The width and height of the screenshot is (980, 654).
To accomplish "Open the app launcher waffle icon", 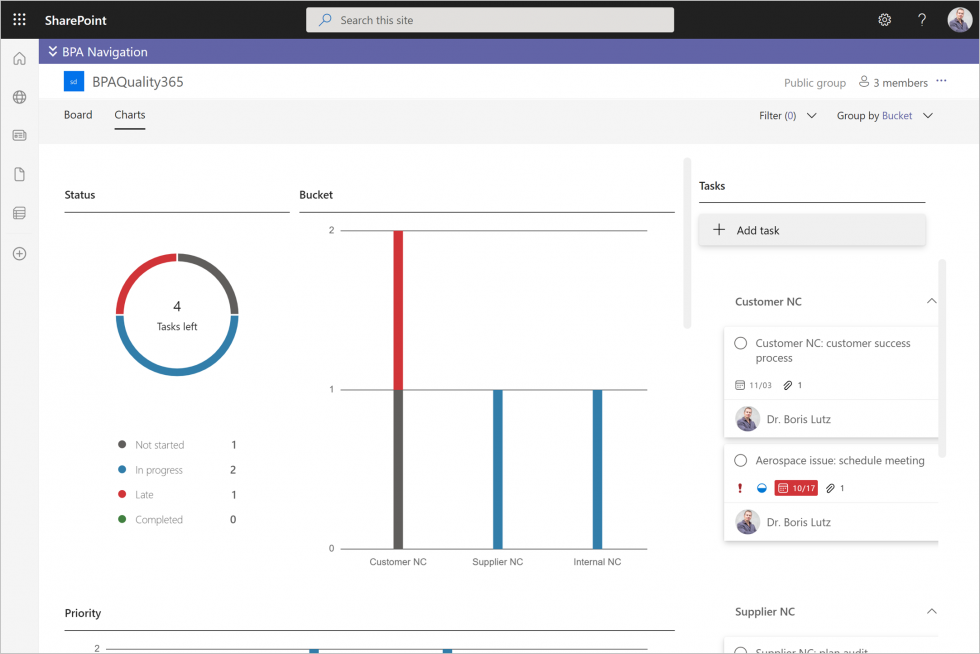I will 18,20.
